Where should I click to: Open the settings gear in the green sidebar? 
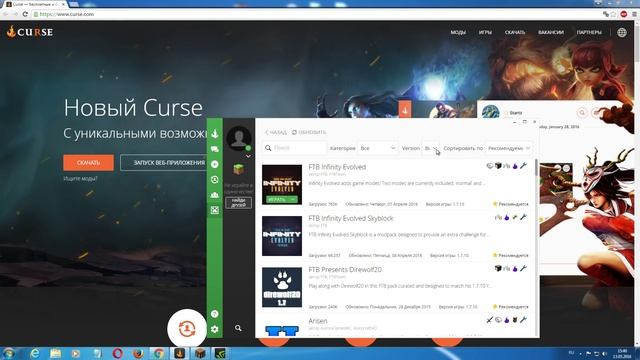coord(215,329)
